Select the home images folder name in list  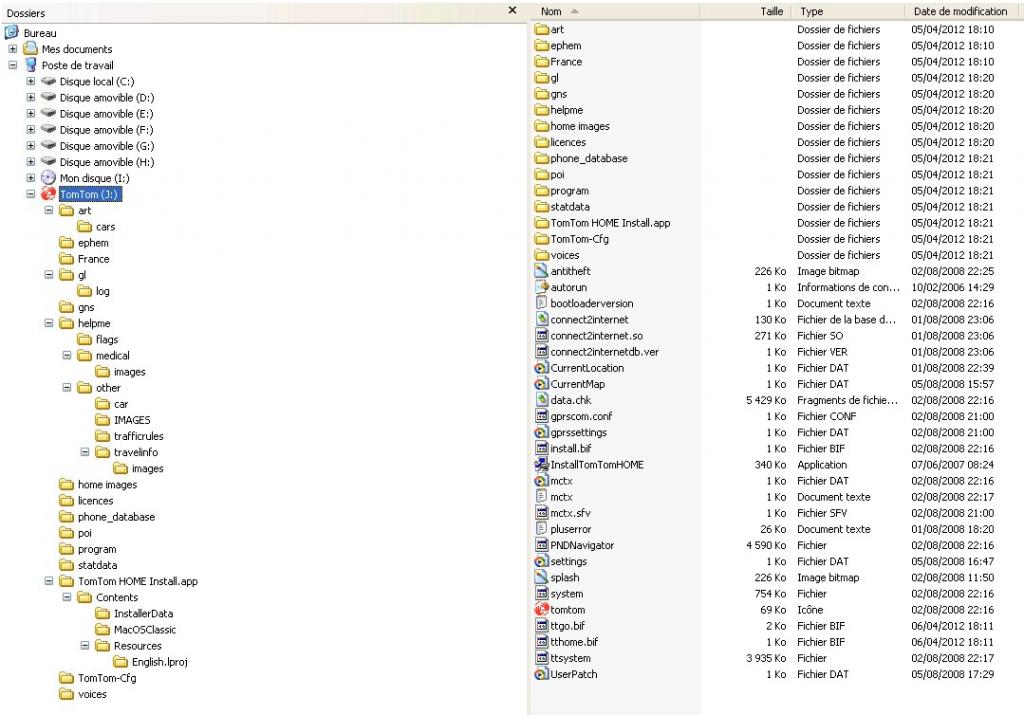[580, 126]
